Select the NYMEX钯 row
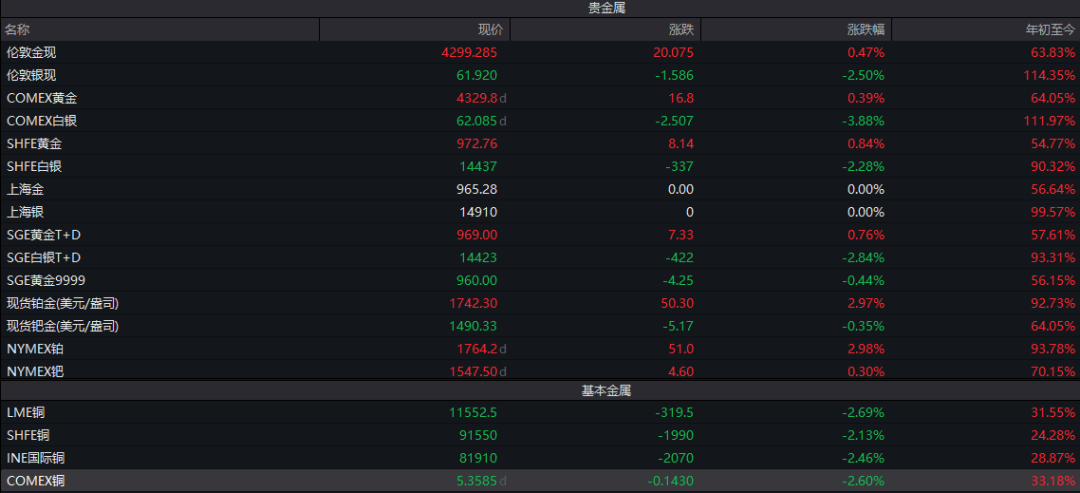This screenshot has height=493, width=1080. [35, 371]
